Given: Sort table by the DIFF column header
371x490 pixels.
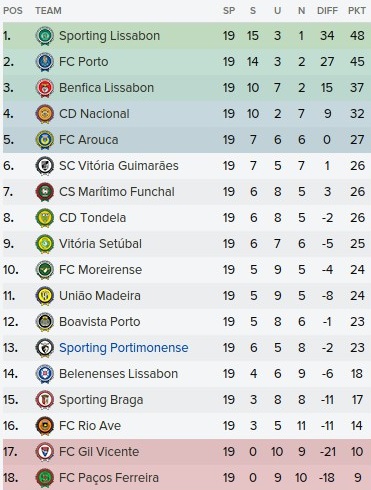Looking at the screenshot, I should point(327,11).
